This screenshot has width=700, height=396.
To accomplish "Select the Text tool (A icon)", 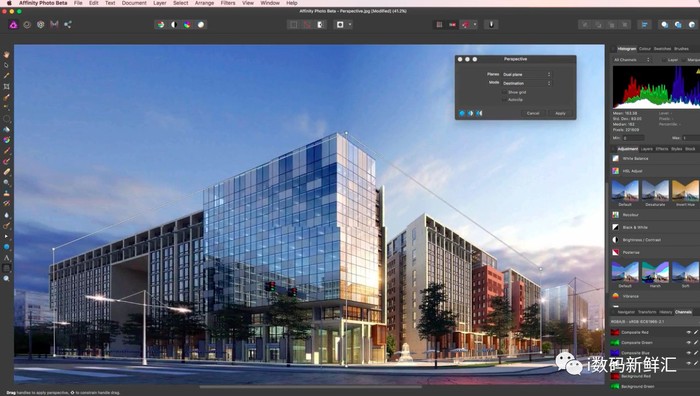I will click(x=6, y=257).
